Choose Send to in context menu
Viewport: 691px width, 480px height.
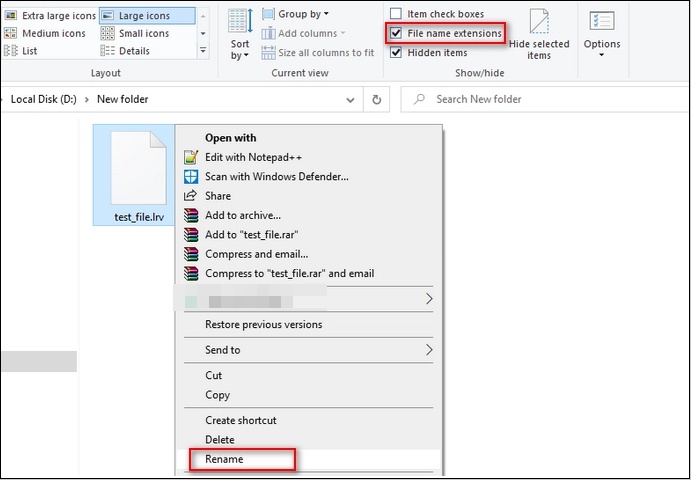(x=308, y=350)
